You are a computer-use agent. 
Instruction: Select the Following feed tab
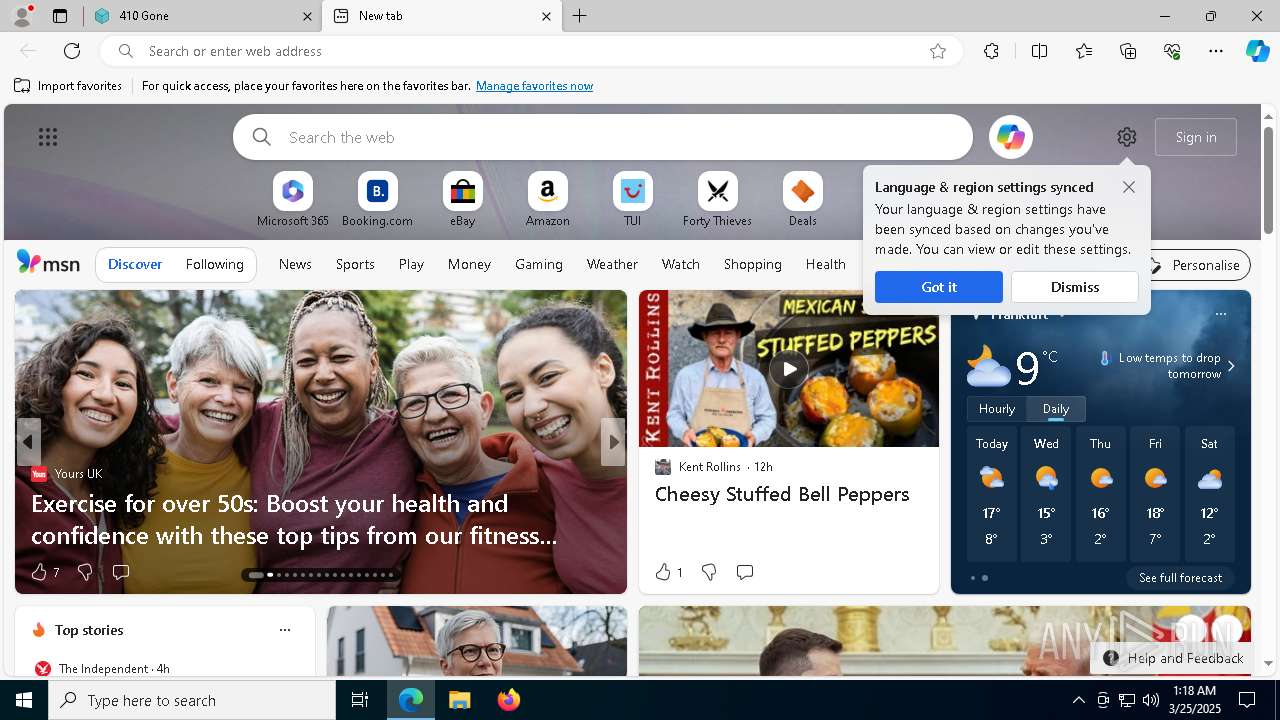215,264
